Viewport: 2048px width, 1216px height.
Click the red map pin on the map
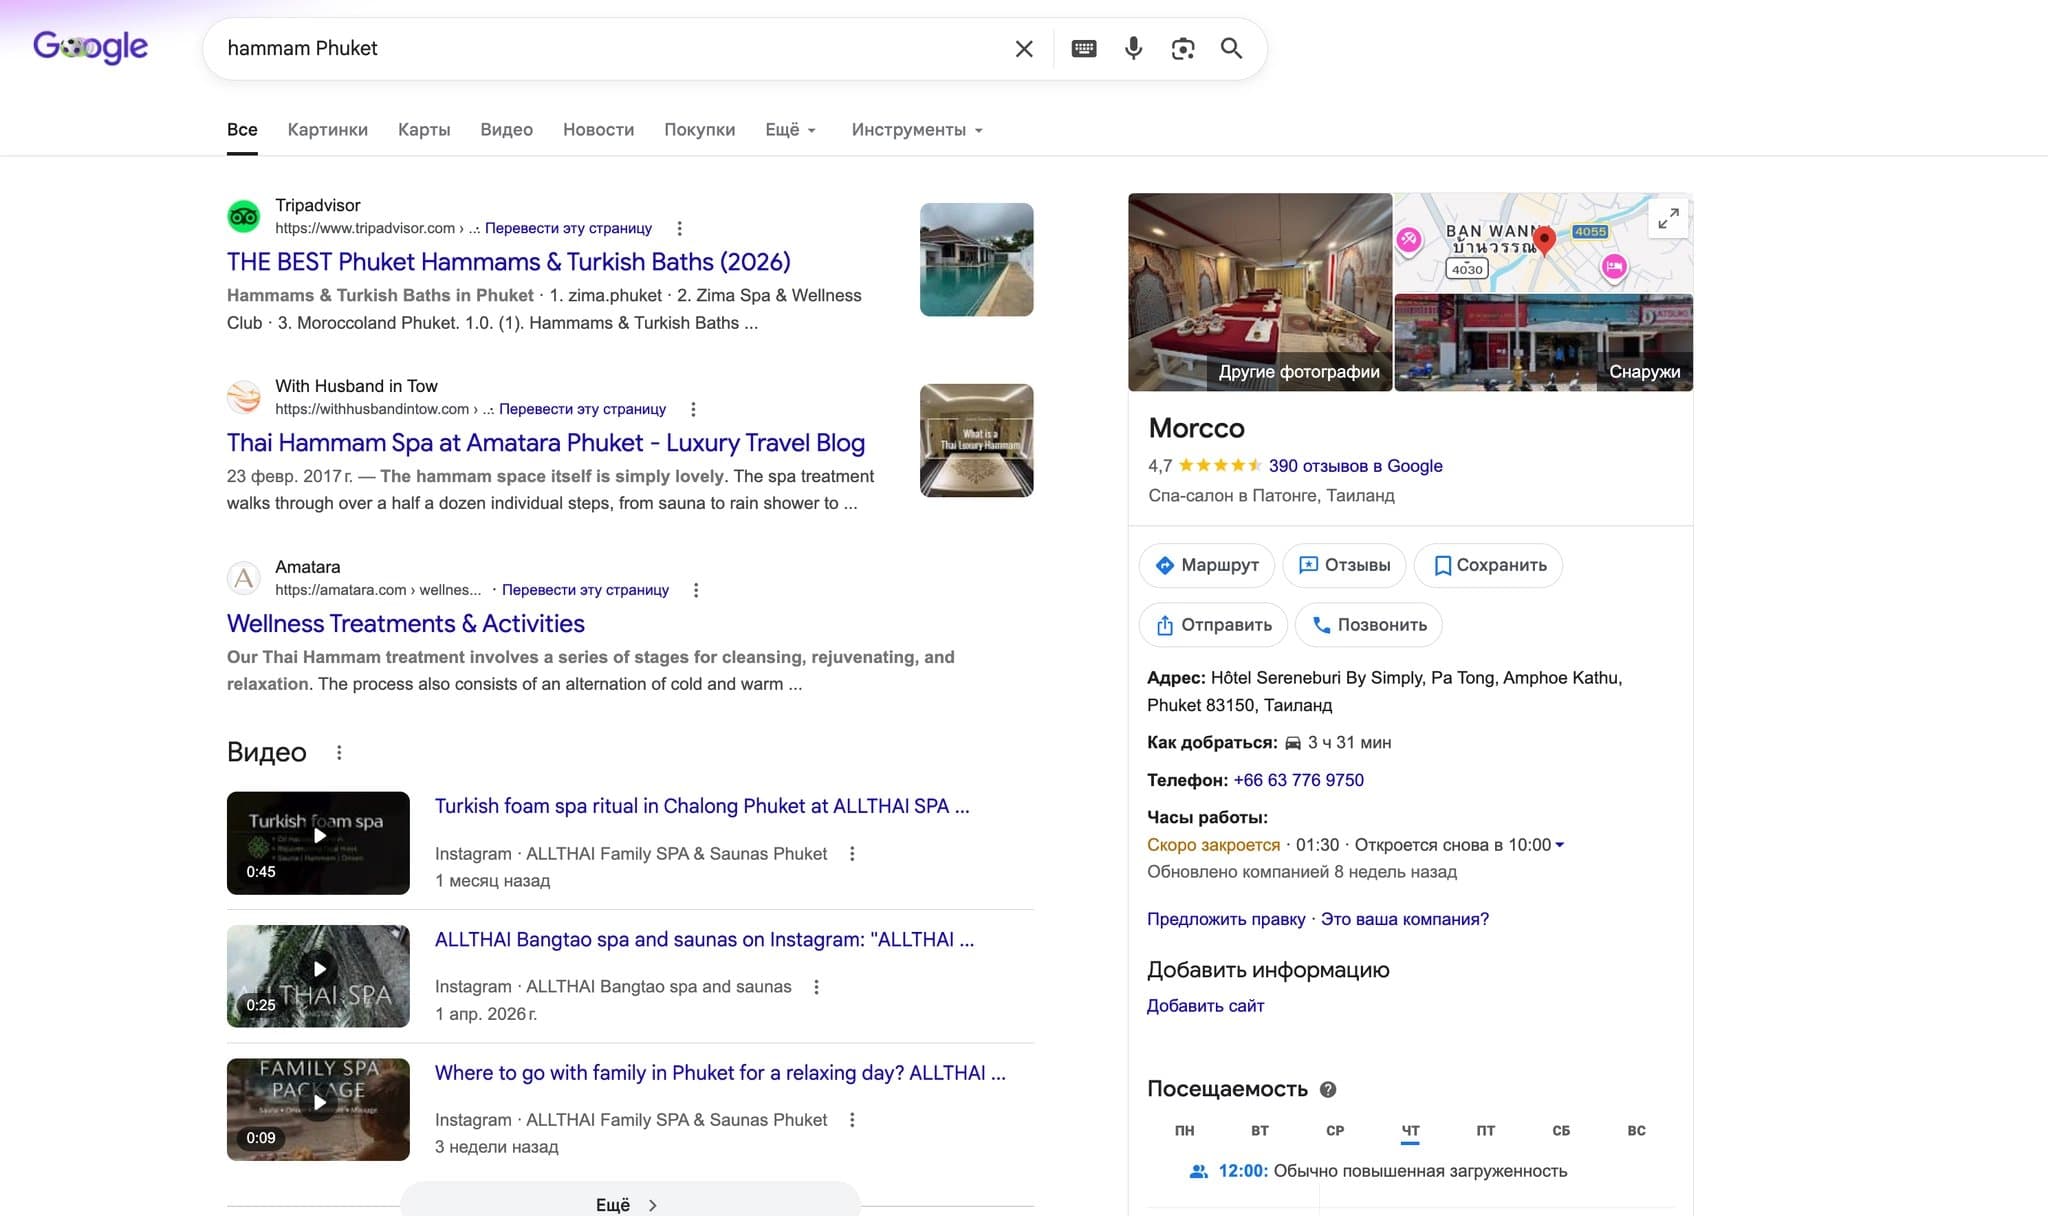[x=1544, y=240]
